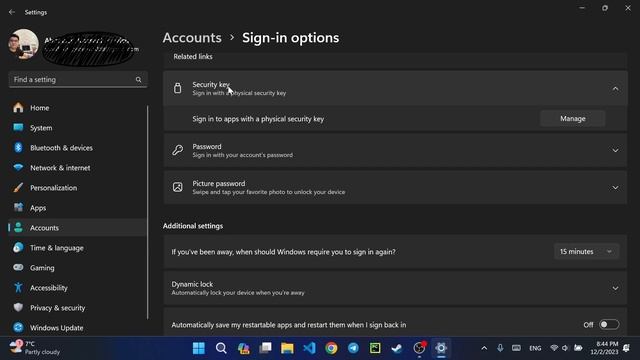Click the battery tray icon
The image size is (640, 360).
point(578,348)
